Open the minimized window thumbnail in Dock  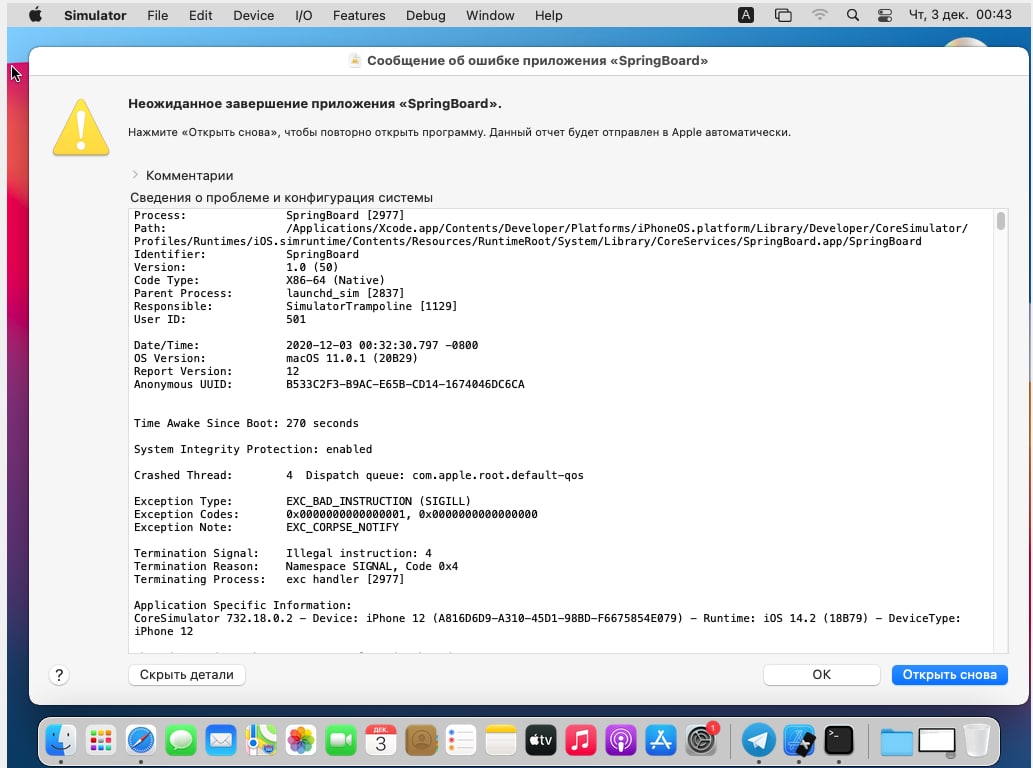click(x=936, y=740)
